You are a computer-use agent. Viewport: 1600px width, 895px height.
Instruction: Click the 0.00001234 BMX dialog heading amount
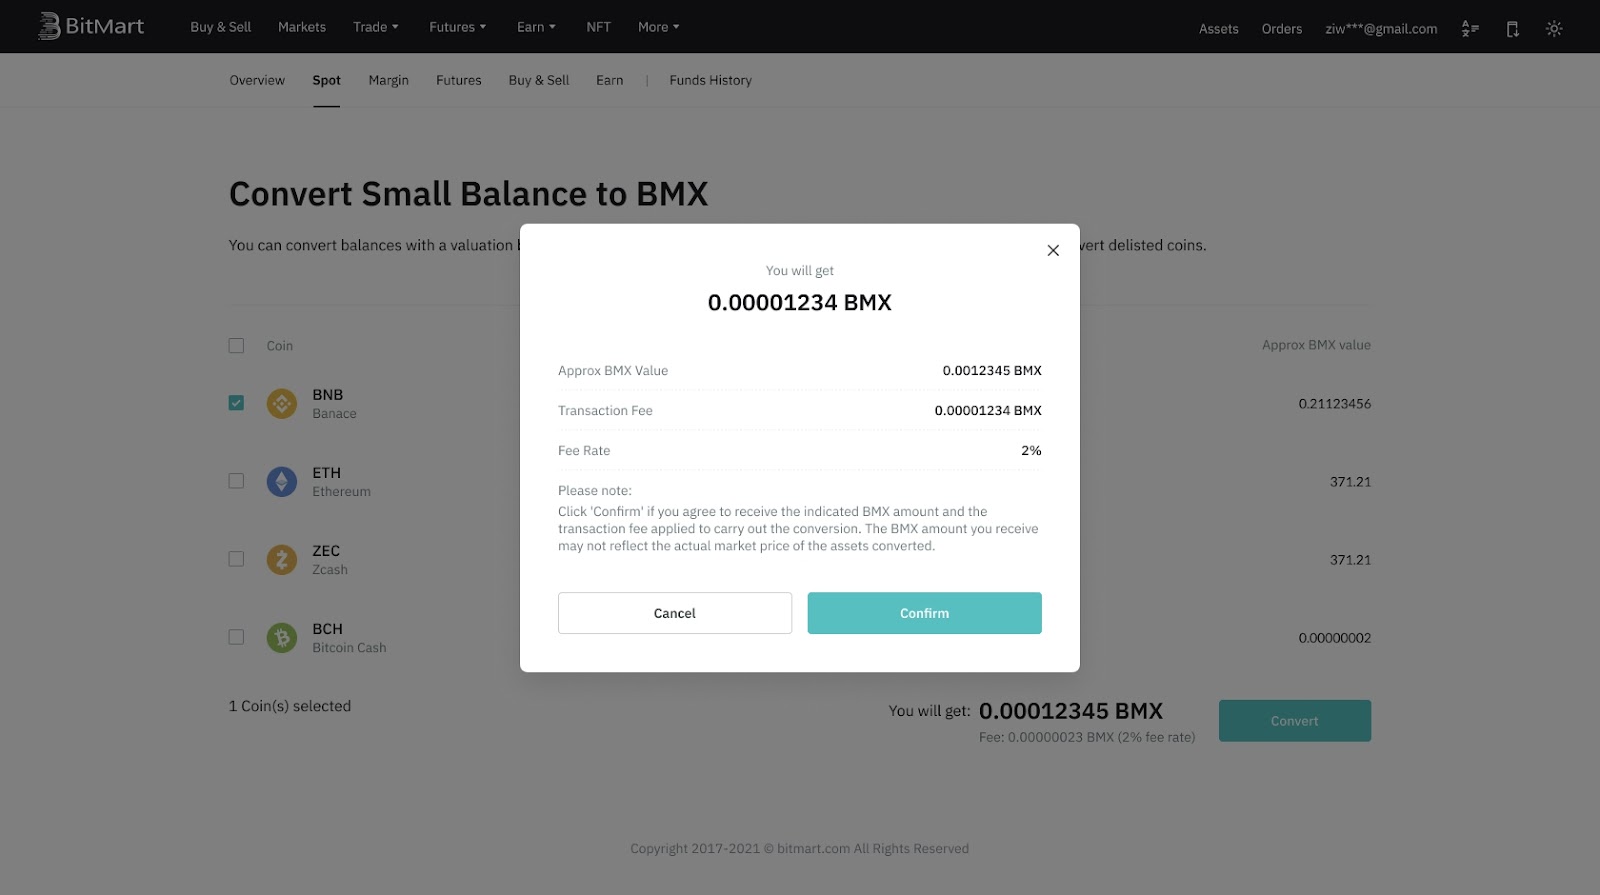pos(800,303)
